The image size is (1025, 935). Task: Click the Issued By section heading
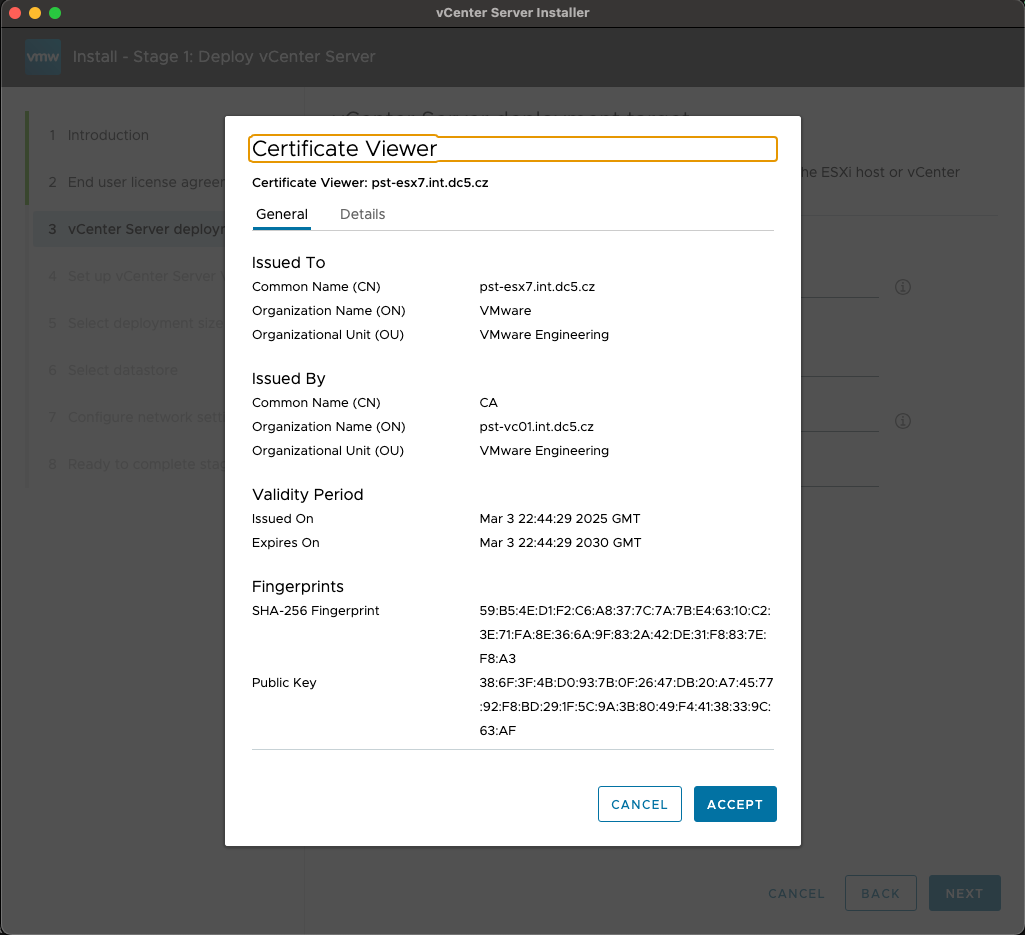(x=288, y=379)
